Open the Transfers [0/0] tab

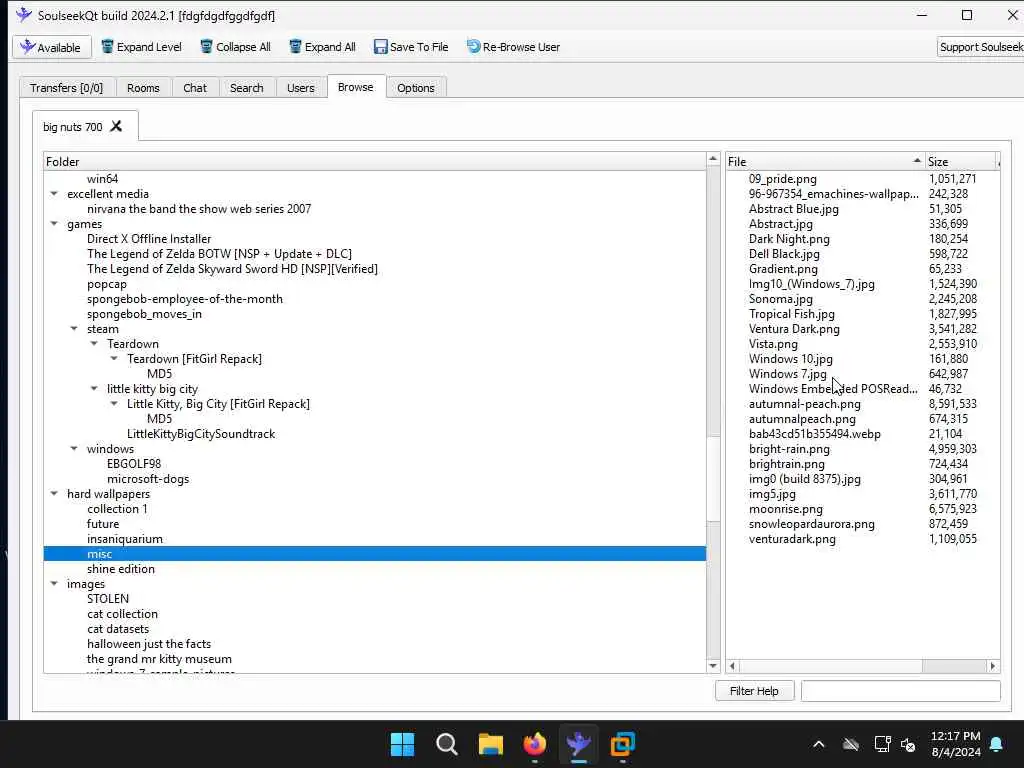pyautogui.click(x=67, y=88)
